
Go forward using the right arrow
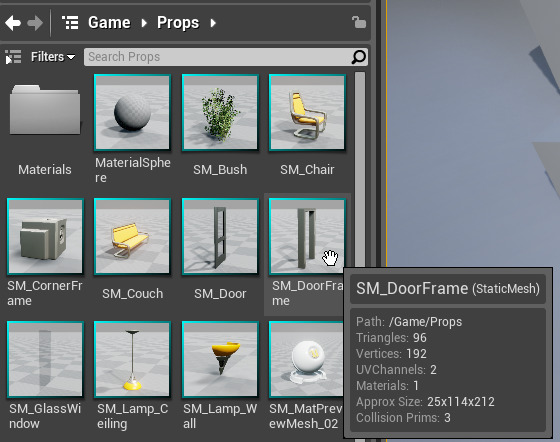coord(35,23)
